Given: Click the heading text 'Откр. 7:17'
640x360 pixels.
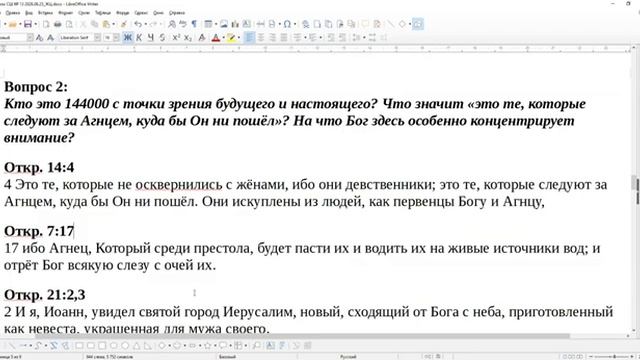Looking at the screenshot, I should pyautogui.click(x=39, y=231).
